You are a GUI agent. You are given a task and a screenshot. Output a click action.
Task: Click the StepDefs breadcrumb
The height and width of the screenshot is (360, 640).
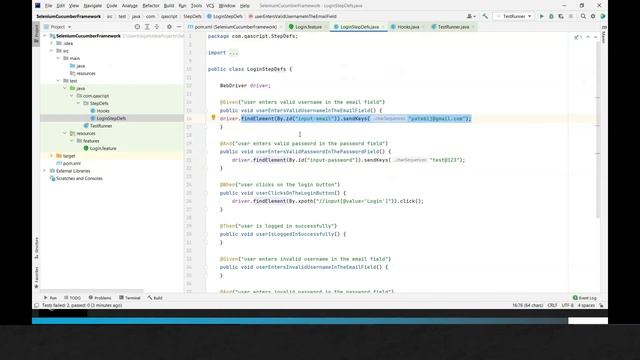[x=192, y=16]
